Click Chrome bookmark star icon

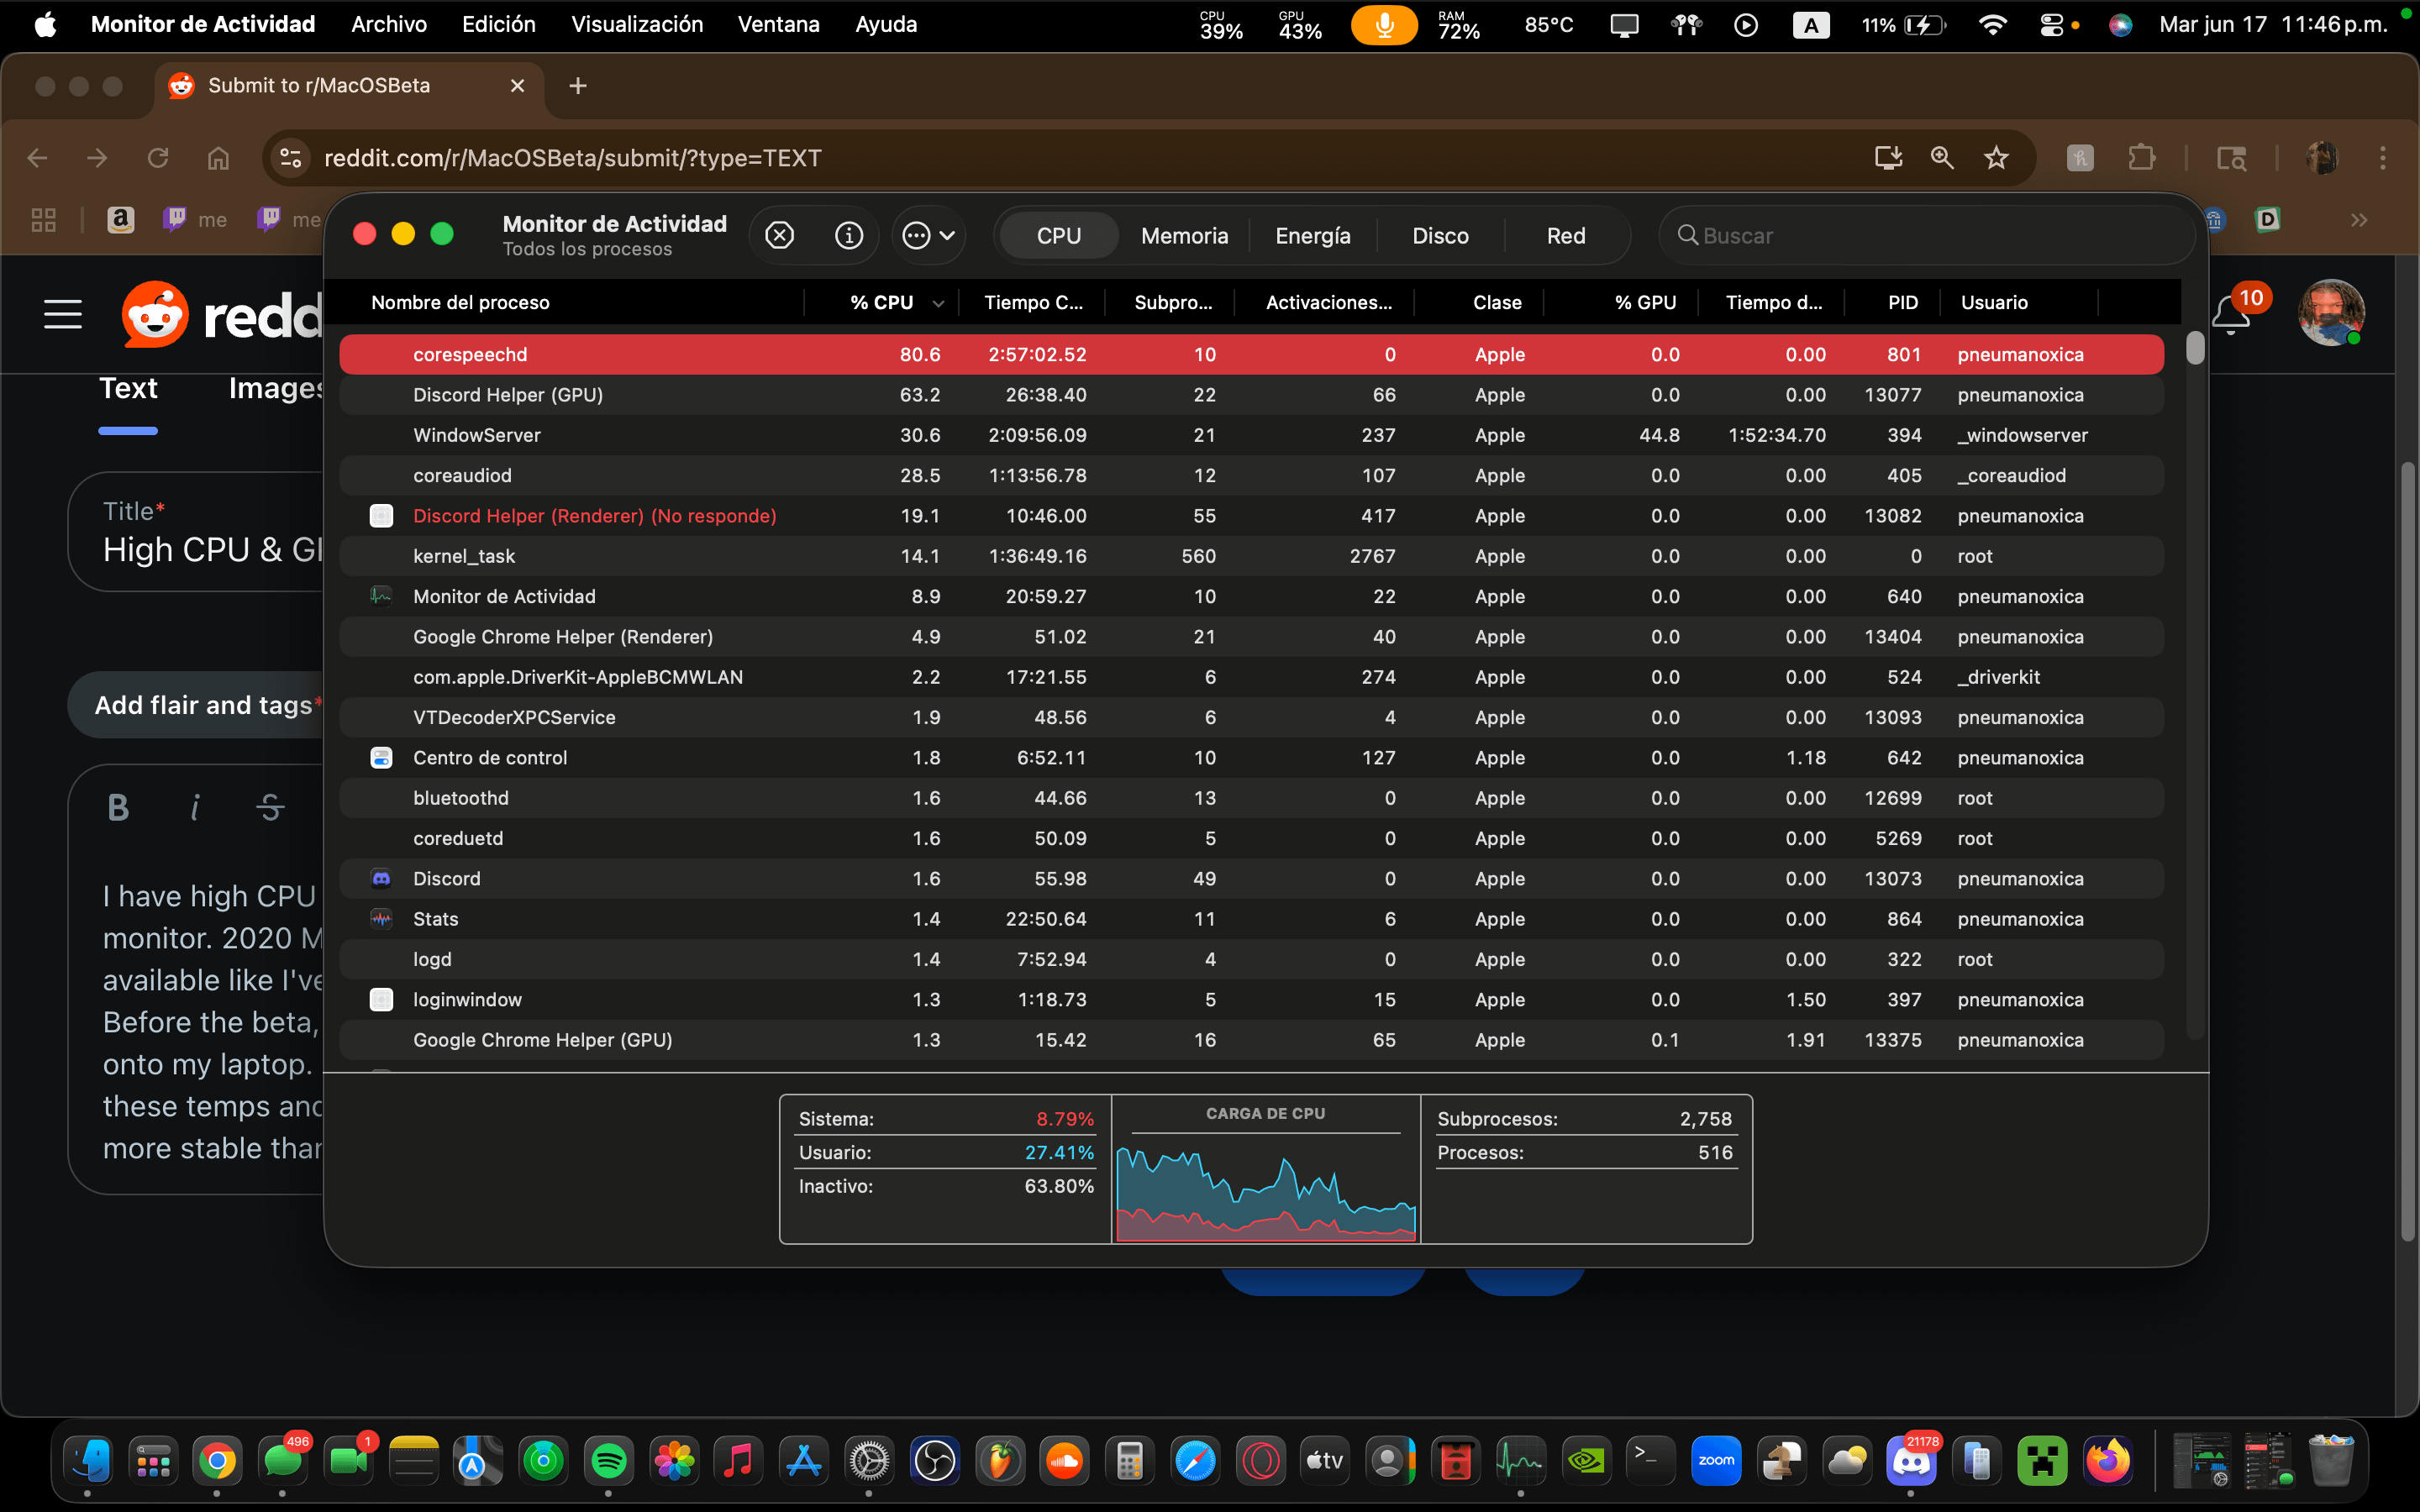pos(1996,158)
